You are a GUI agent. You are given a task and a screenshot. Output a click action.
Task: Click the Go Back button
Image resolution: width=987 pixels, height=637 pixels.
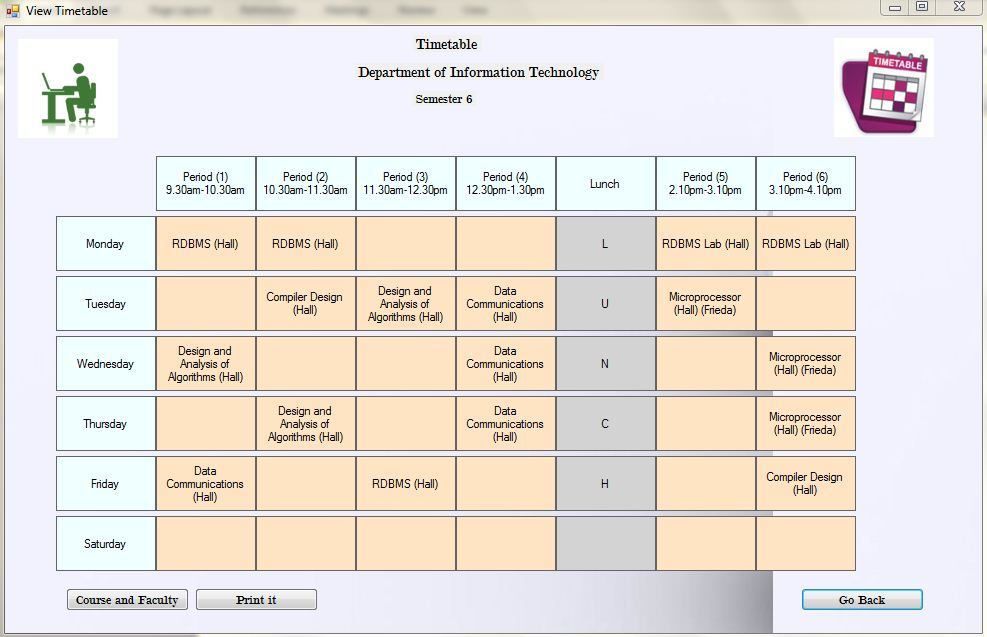pos(861,600)
